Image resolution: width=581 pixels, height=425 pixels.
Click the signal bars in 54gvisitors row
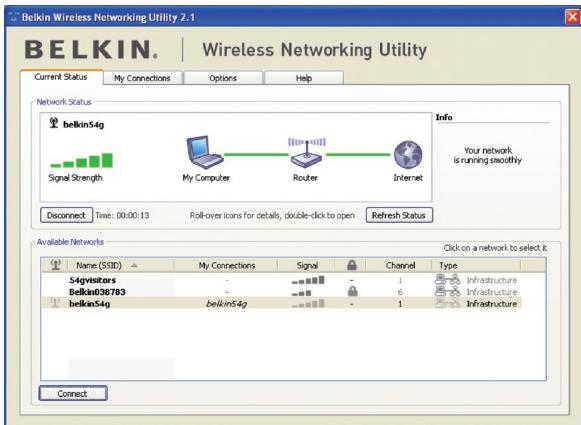[x=308, y=280]
